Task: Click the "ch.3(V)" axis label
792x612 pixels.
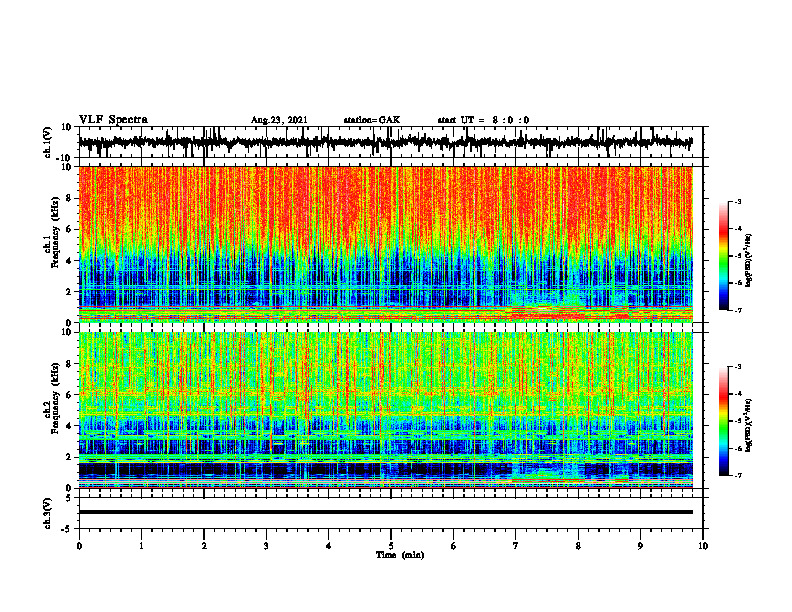Action: (x=48, y=515)
